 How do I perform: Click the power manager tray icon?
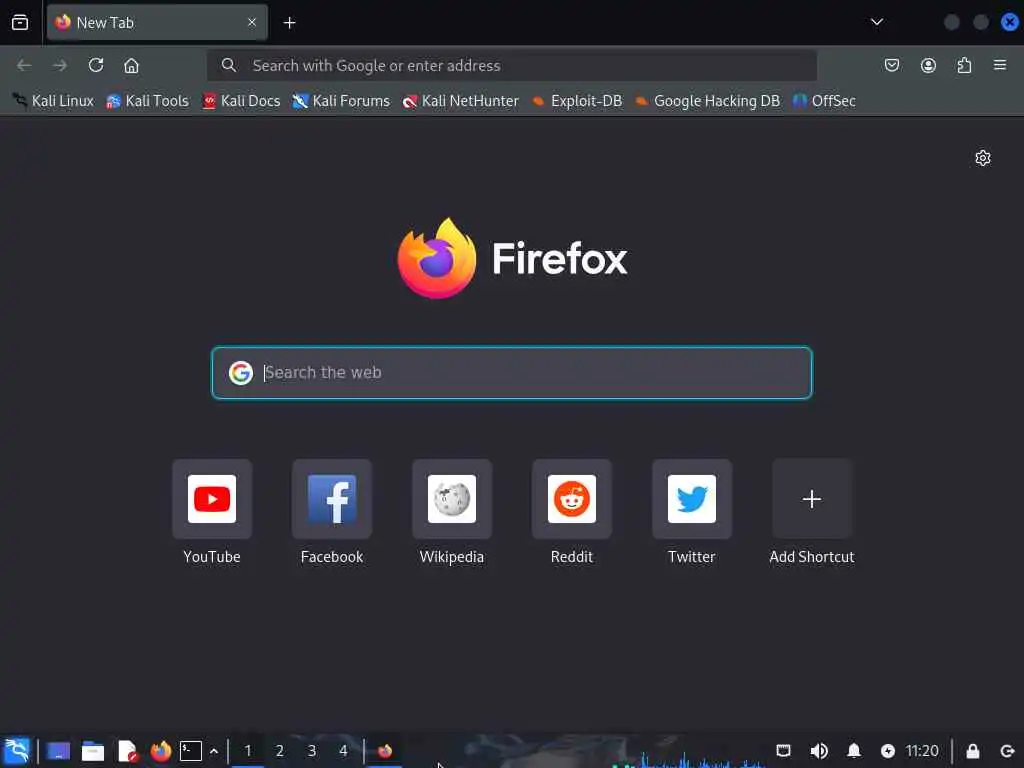[x=888, y=751]
